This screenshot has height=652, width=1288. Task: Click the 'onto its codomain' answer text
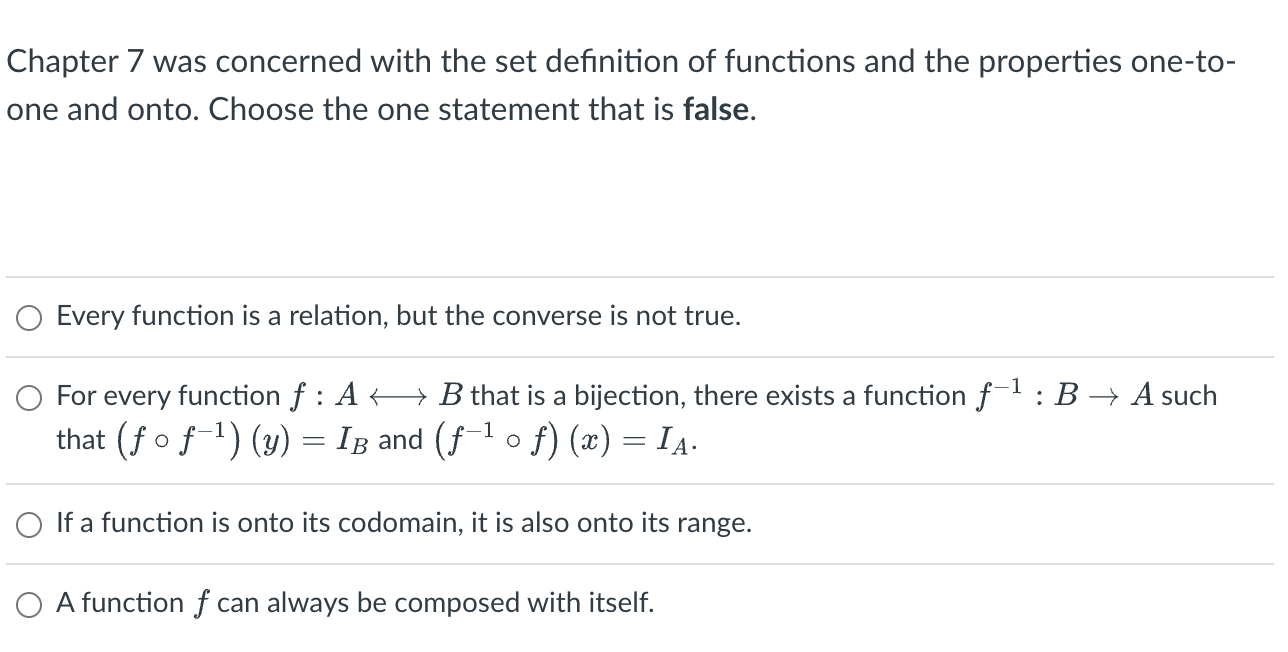pyautogui.click(x=404, y=522)
